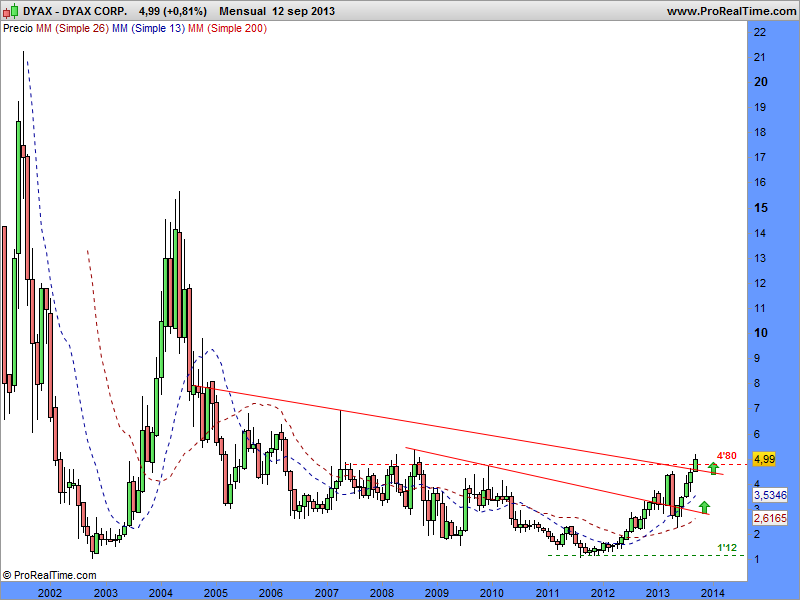Click the 21 price axis label
The height and width of the screenshot is (600, 800).
click(x=760, y=57)
